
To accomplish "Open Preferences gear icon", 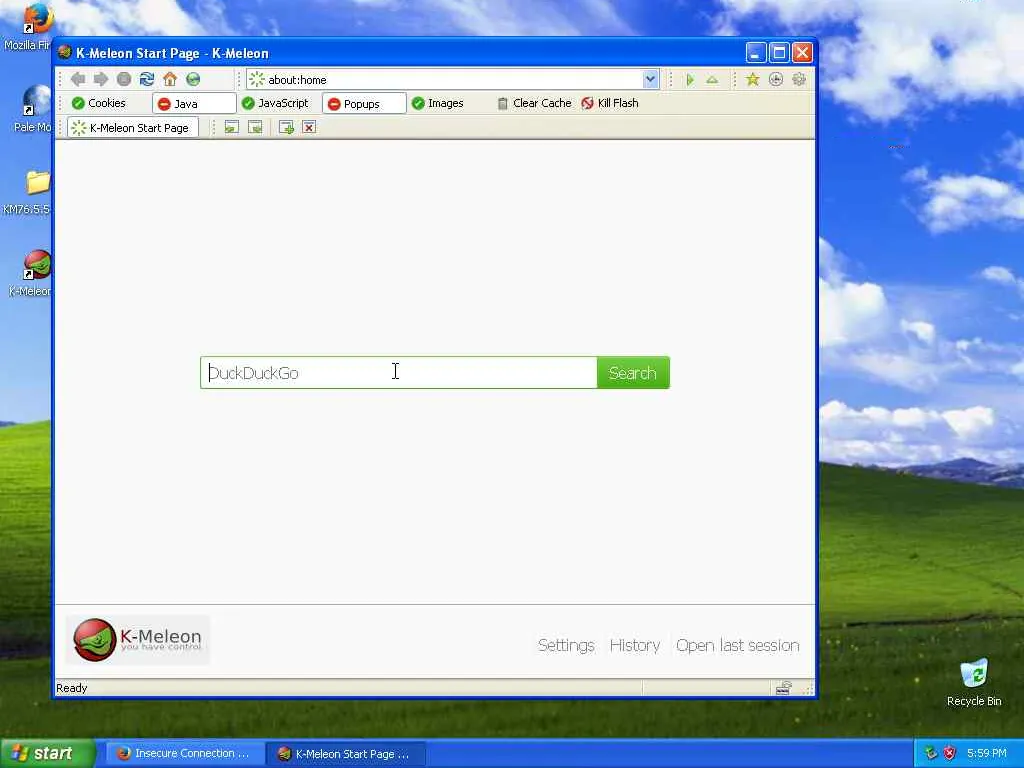I will pyautogui.click(x=799, y=80).
